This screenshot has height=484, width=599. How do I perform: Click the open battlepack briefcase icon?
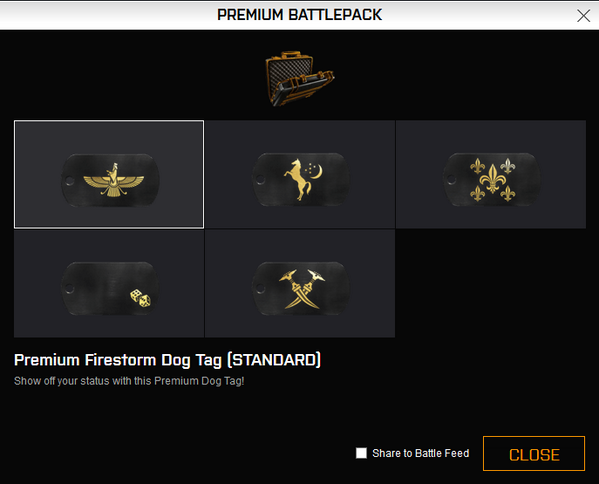300,78
